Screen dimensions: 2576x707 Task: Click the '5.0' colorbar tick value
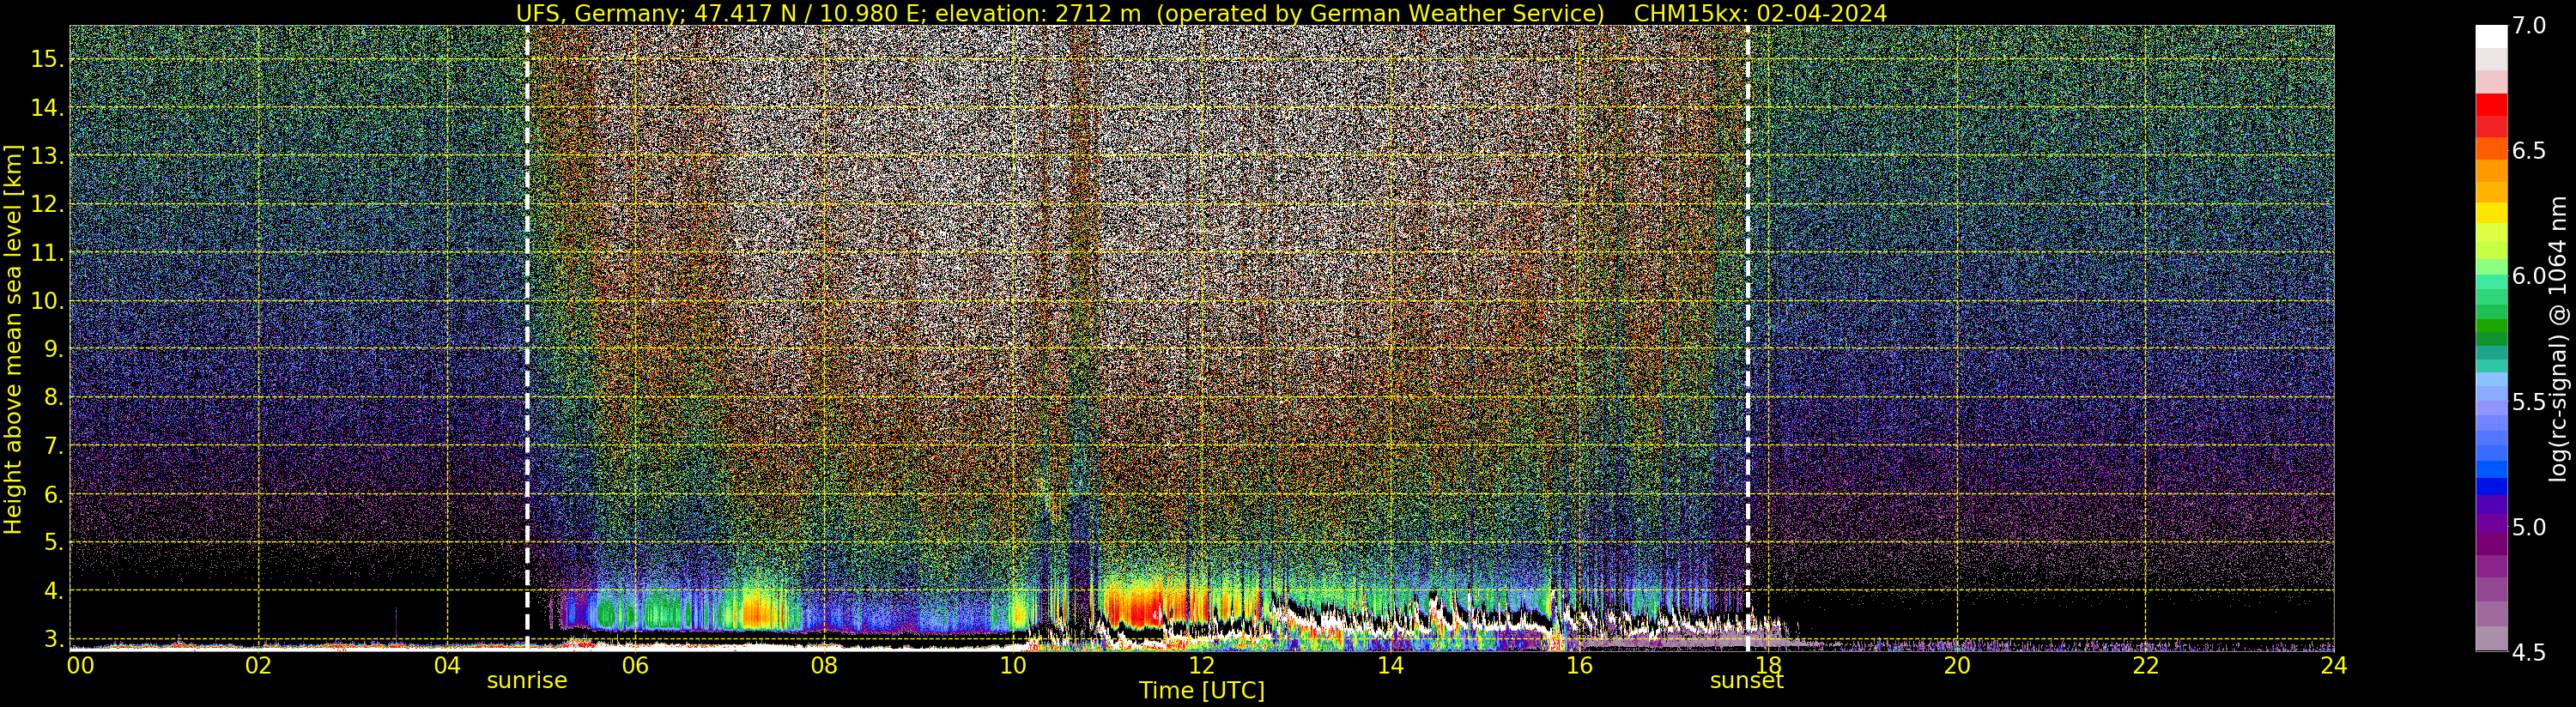click(2529, 527)
